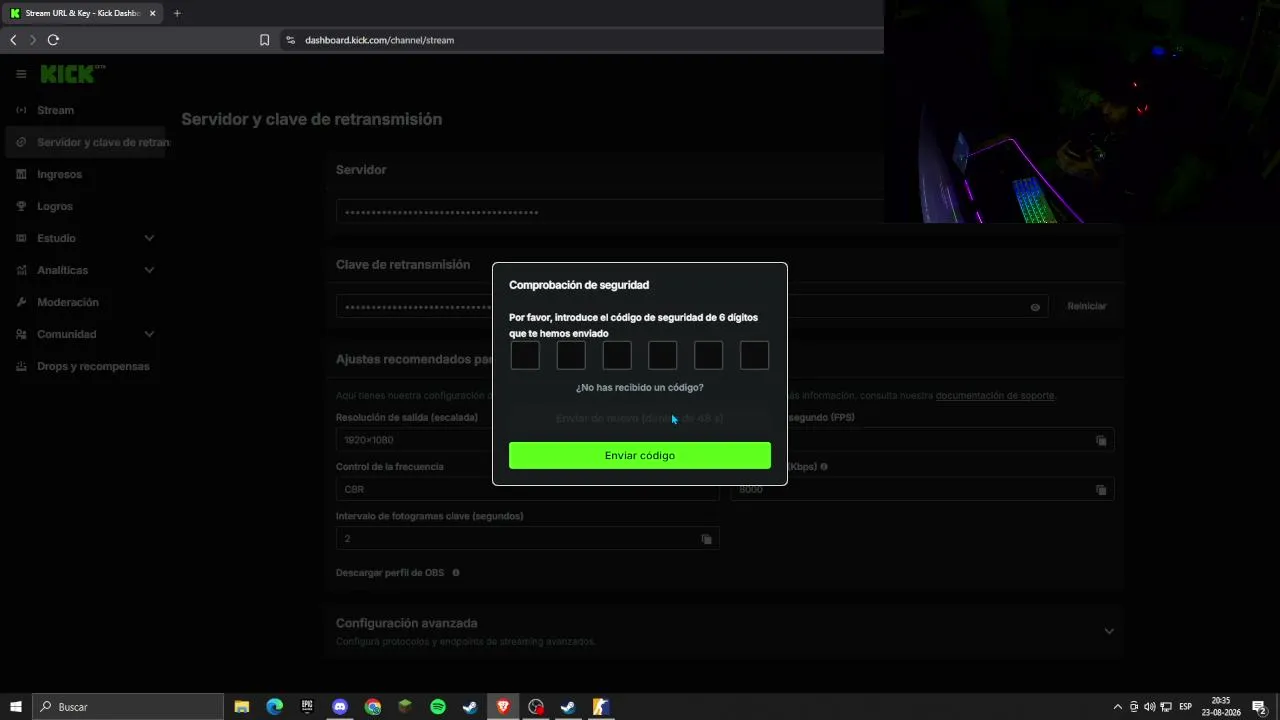Image resolution: width=1280 pixels, height=720 pixels.
Task: Open Counter-Strike icon in taskbar
Action: pos(600,707)
